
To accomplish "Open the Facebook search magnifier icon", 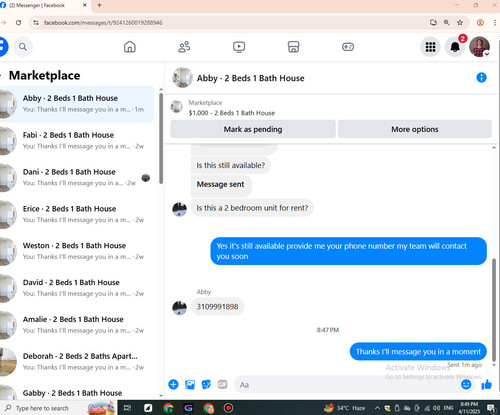I will click(x=23, y=47).
